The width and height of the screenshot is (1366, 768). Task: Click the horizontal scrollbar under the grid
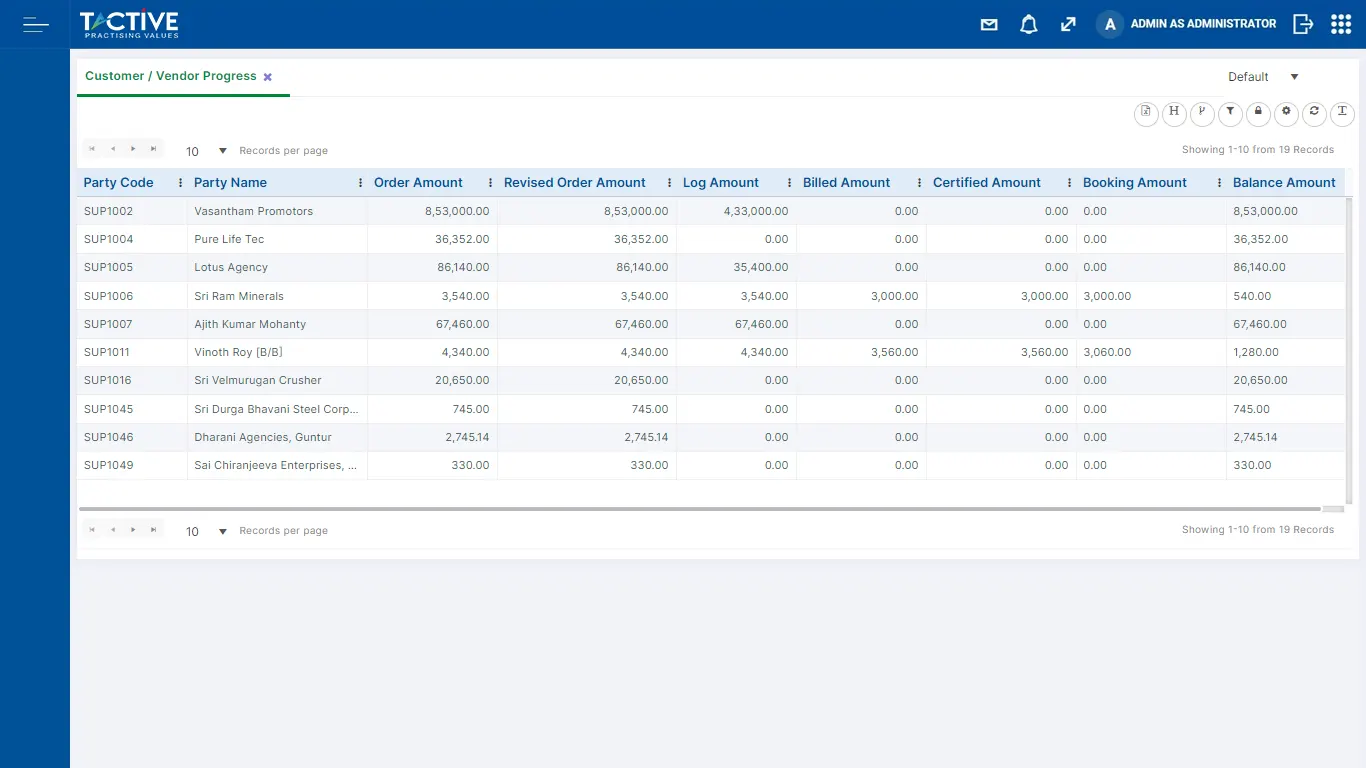700,509
